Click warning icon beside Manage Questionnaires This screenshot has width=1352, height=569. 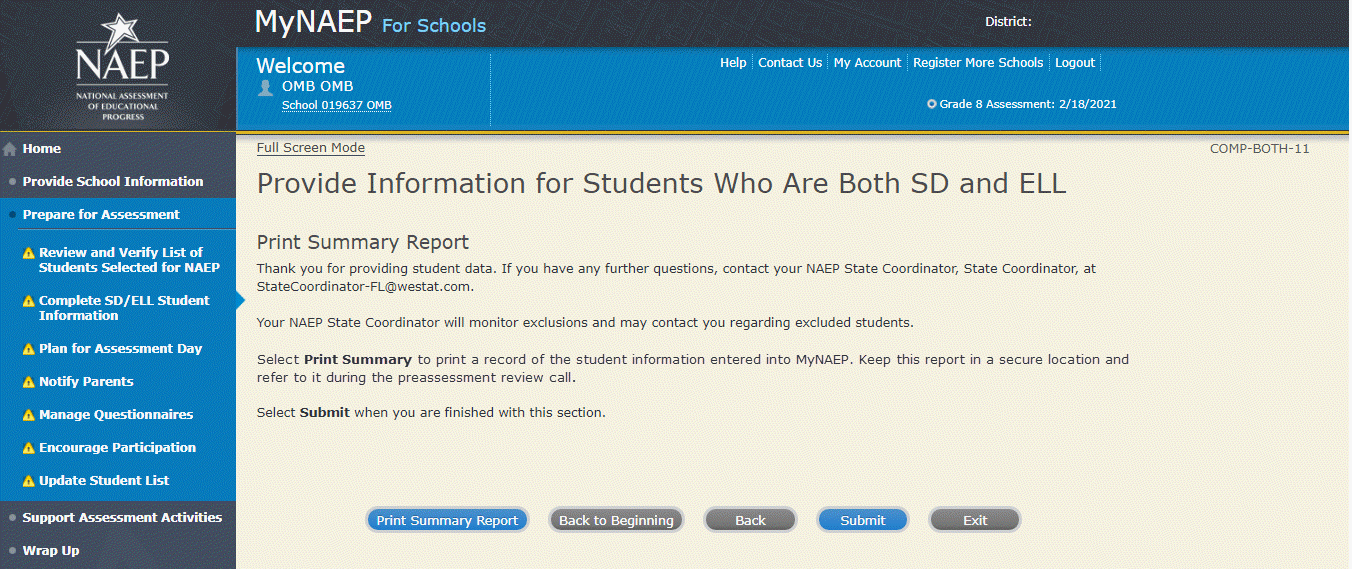tap(29, 415)
